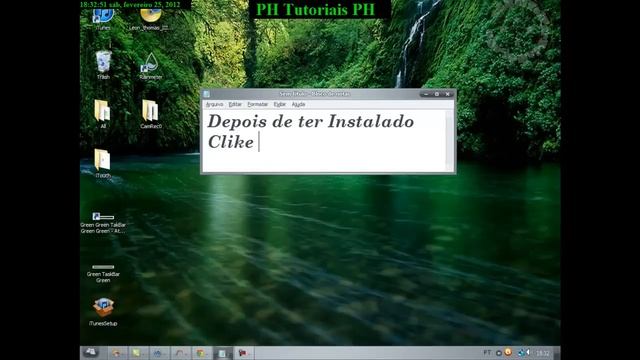The image size is (640, 360).
Task: Open the Trash recycle bin icon
Action: [103, 64]
